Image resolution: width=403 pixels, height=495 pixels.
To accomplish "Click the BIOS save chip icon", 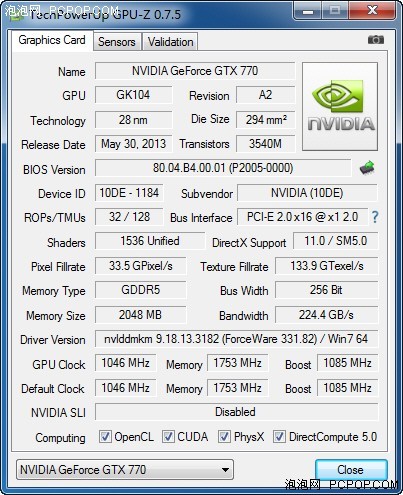I will (x=367, y=168).
